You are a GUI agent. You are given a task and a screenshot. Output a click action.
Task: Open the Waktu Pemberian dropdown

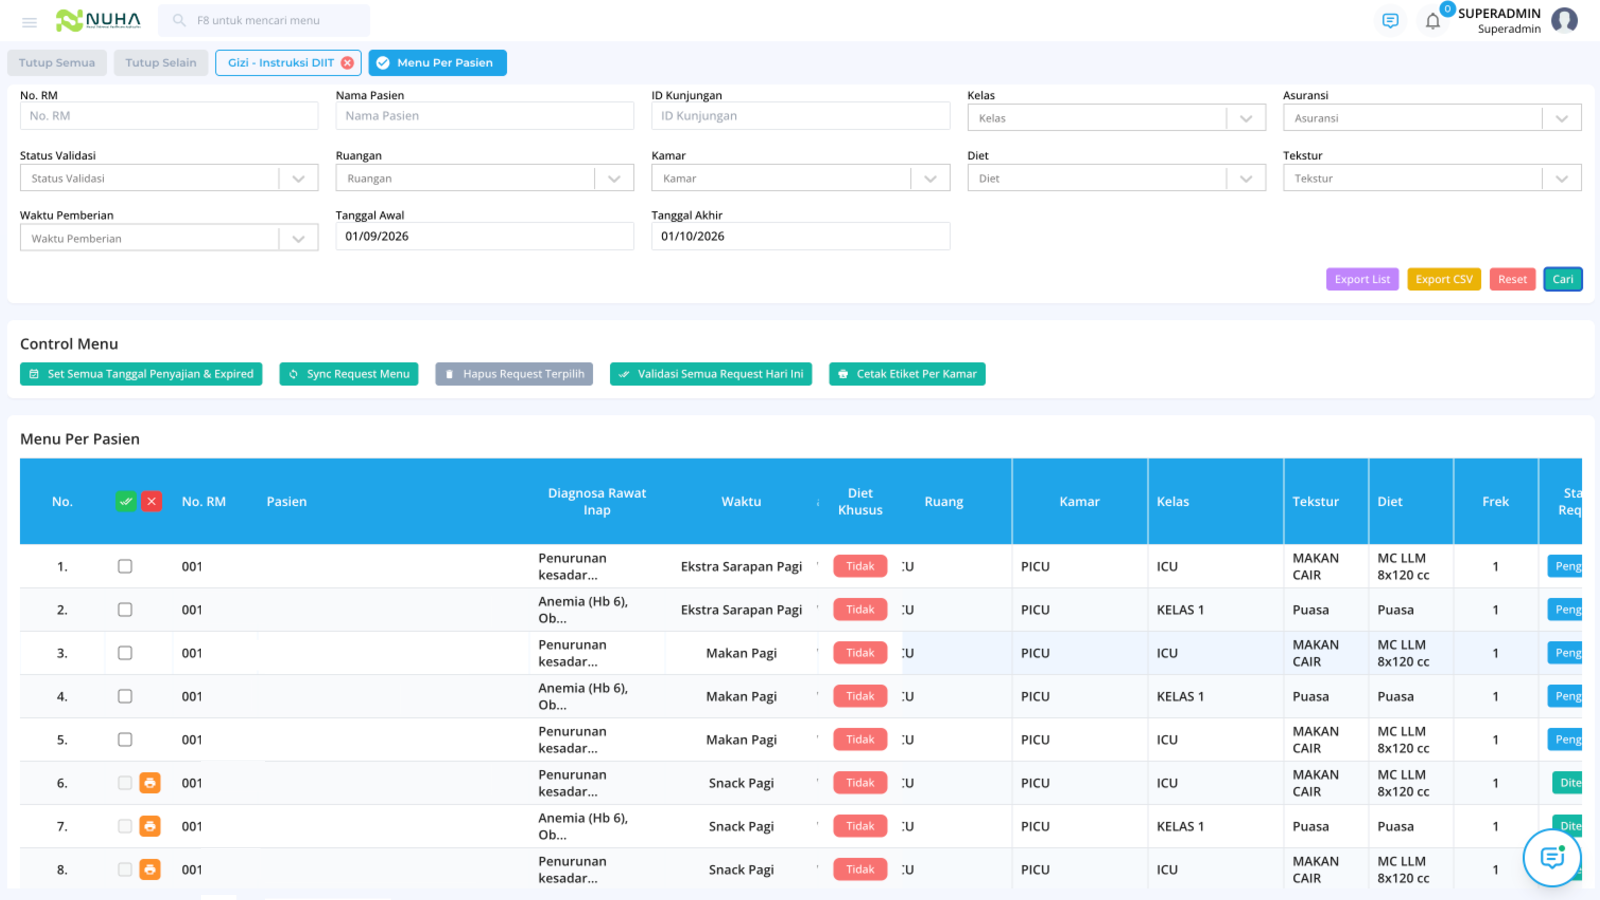tap(169, 238)
